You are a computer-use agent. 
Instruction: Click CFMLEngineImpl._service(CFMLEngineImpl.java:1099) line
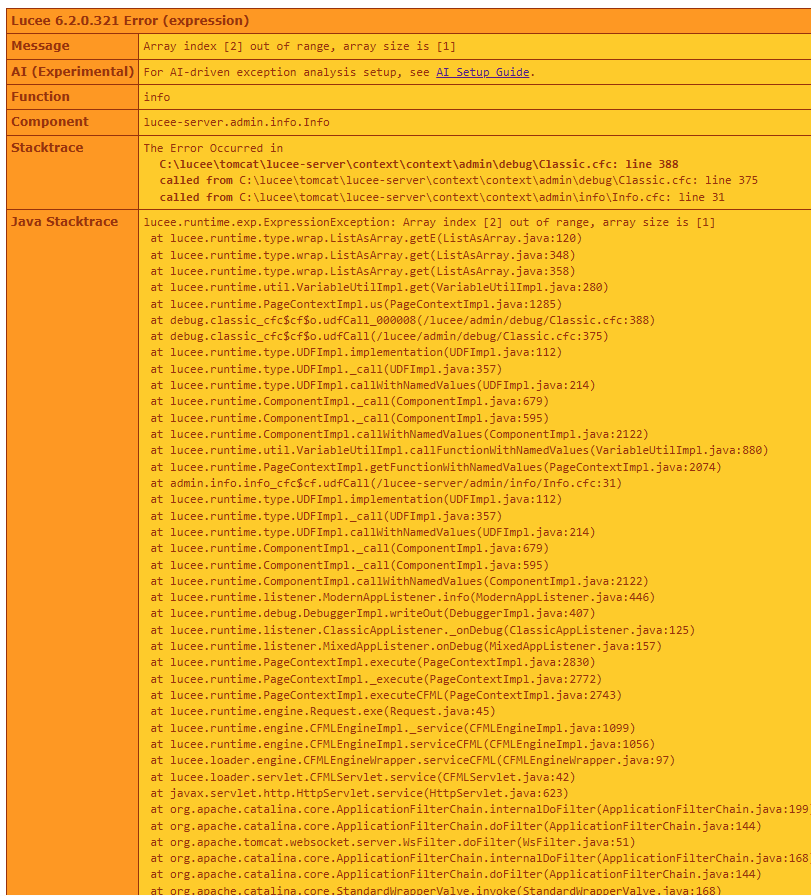pyautogui.click(x=393, y=728)
